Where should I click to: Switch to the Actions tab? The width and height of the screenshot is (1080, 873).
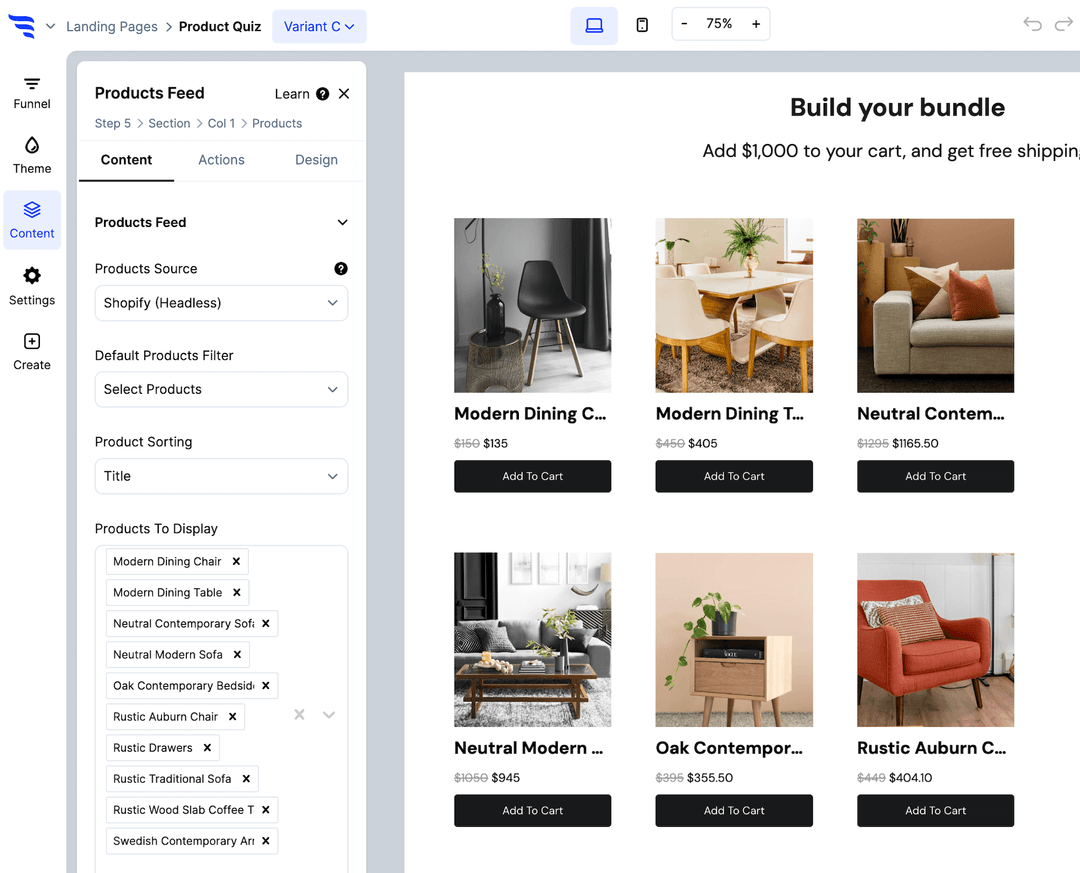click(221, 159)
